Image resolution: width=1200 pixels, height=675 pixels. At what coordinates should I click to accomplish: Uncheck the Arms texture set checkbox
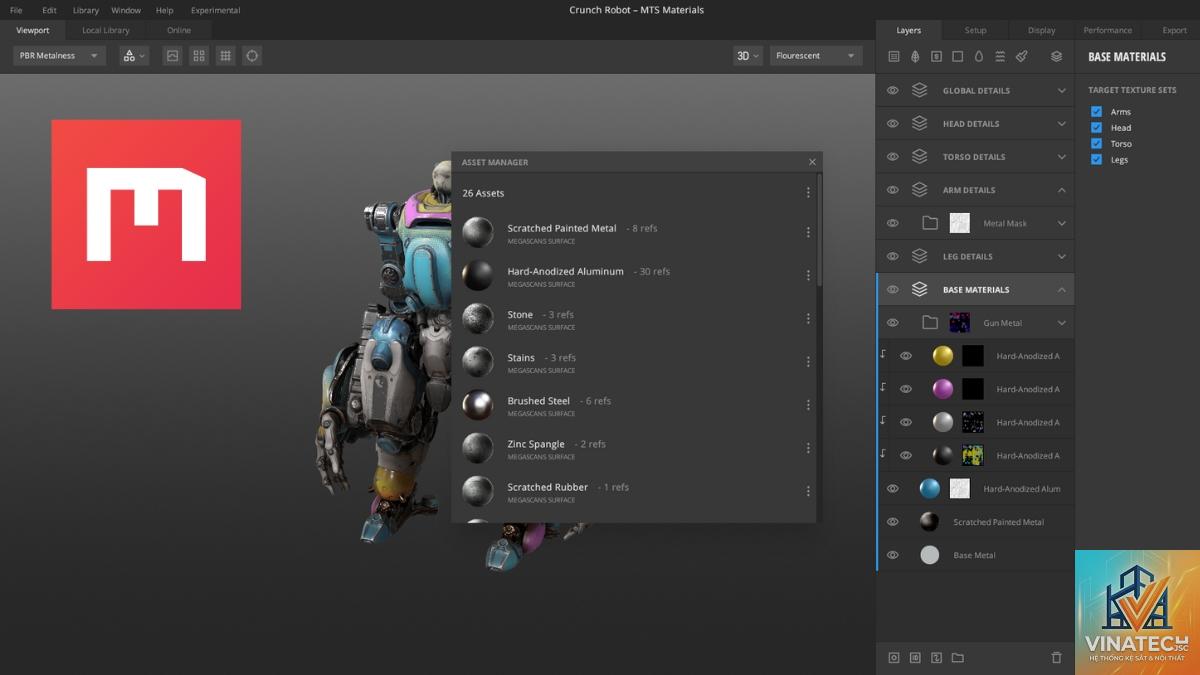point(1097,112)
